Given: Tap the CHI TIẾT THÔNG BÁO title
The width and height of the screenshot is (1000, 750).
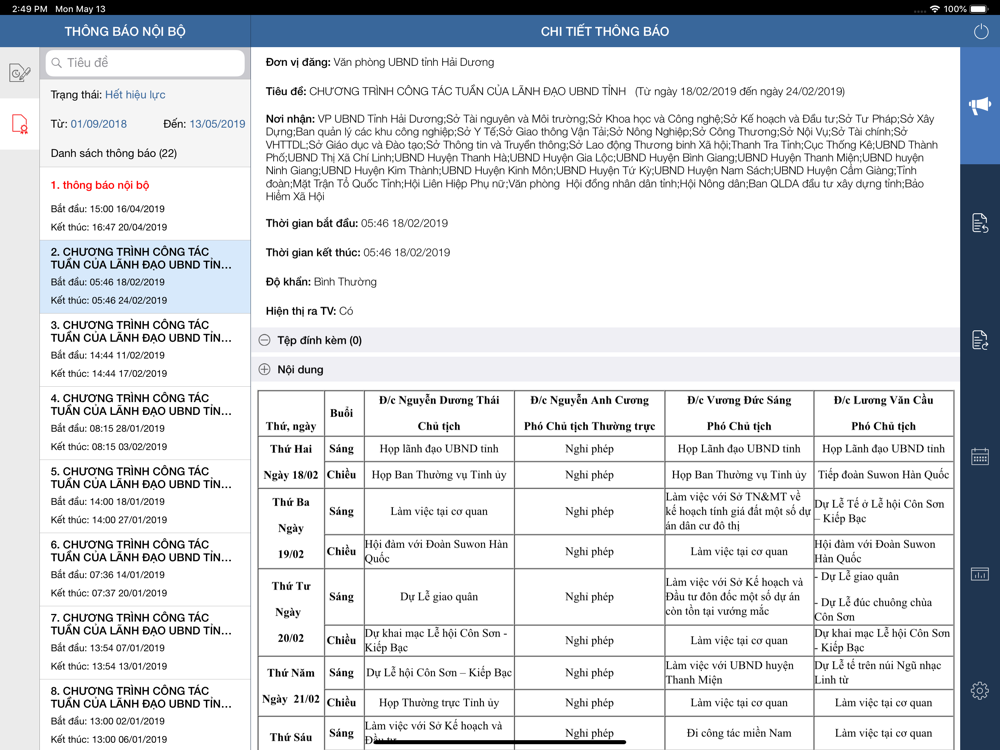Looking at the screenshot, I should coord(605,31).
